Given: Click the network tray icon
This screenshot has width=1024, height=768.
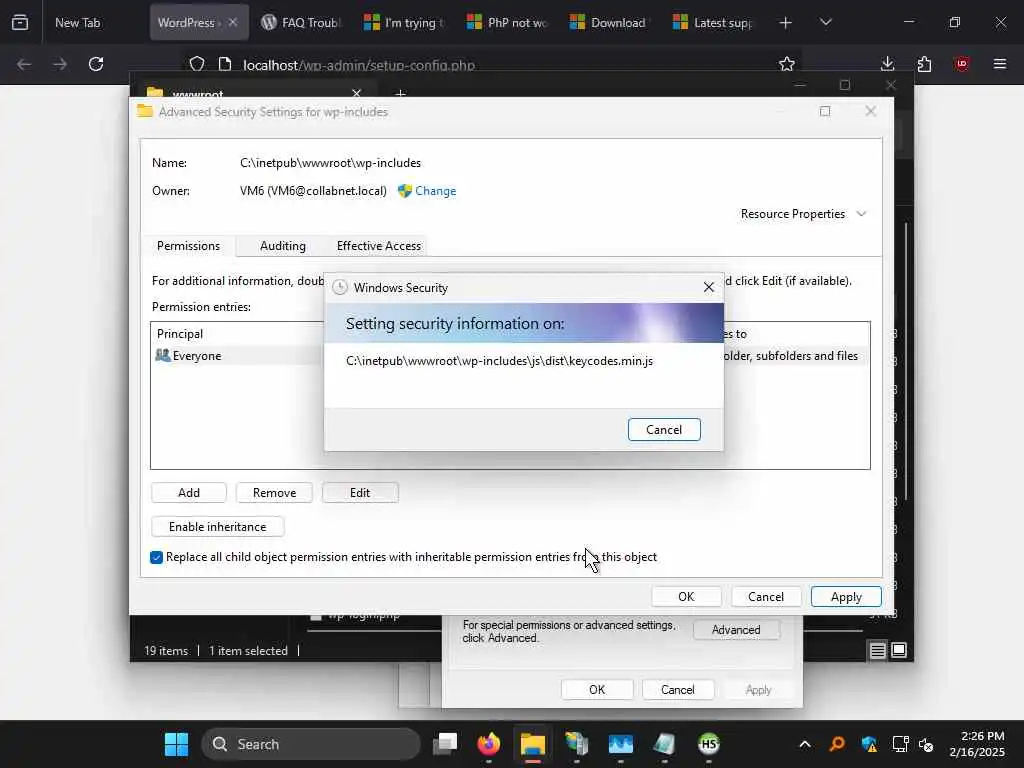Looking at the screenshot, I should coord(901,744).
